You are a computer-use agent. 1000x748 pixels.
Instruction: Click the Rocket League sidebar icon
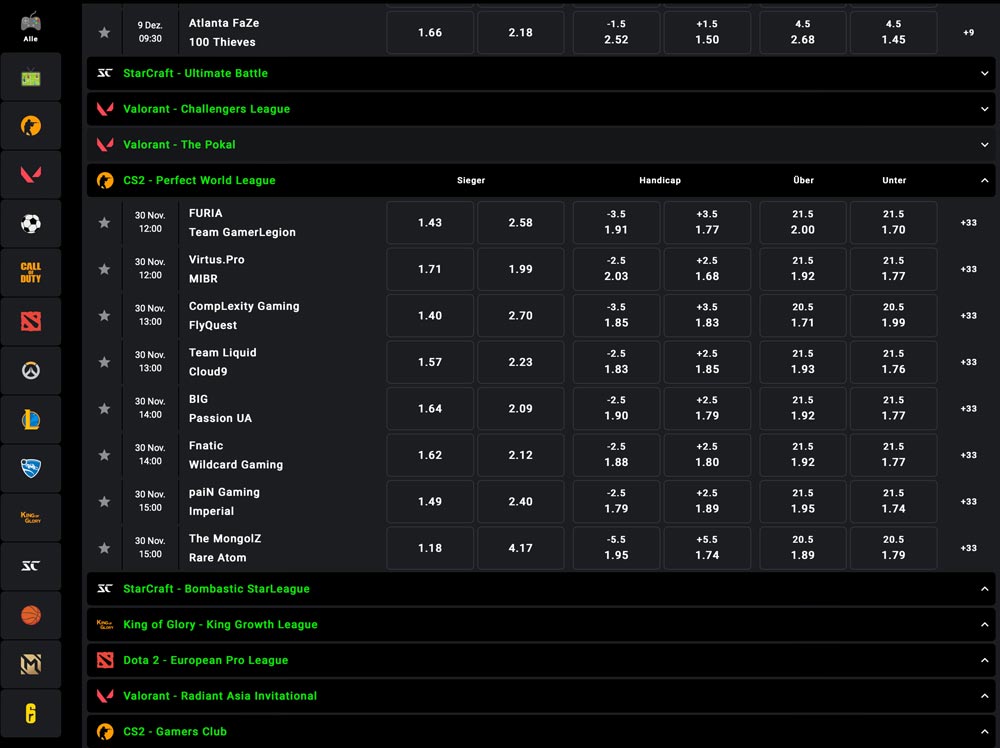click(x=30, y=469)
